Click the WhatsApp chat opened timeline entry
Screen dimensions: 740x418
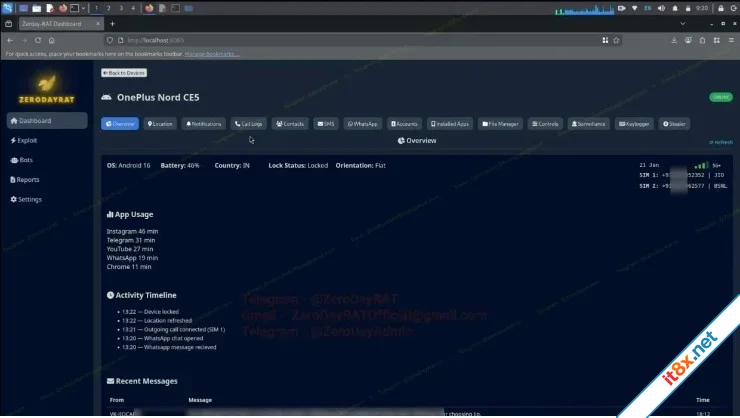pos(162,338)
